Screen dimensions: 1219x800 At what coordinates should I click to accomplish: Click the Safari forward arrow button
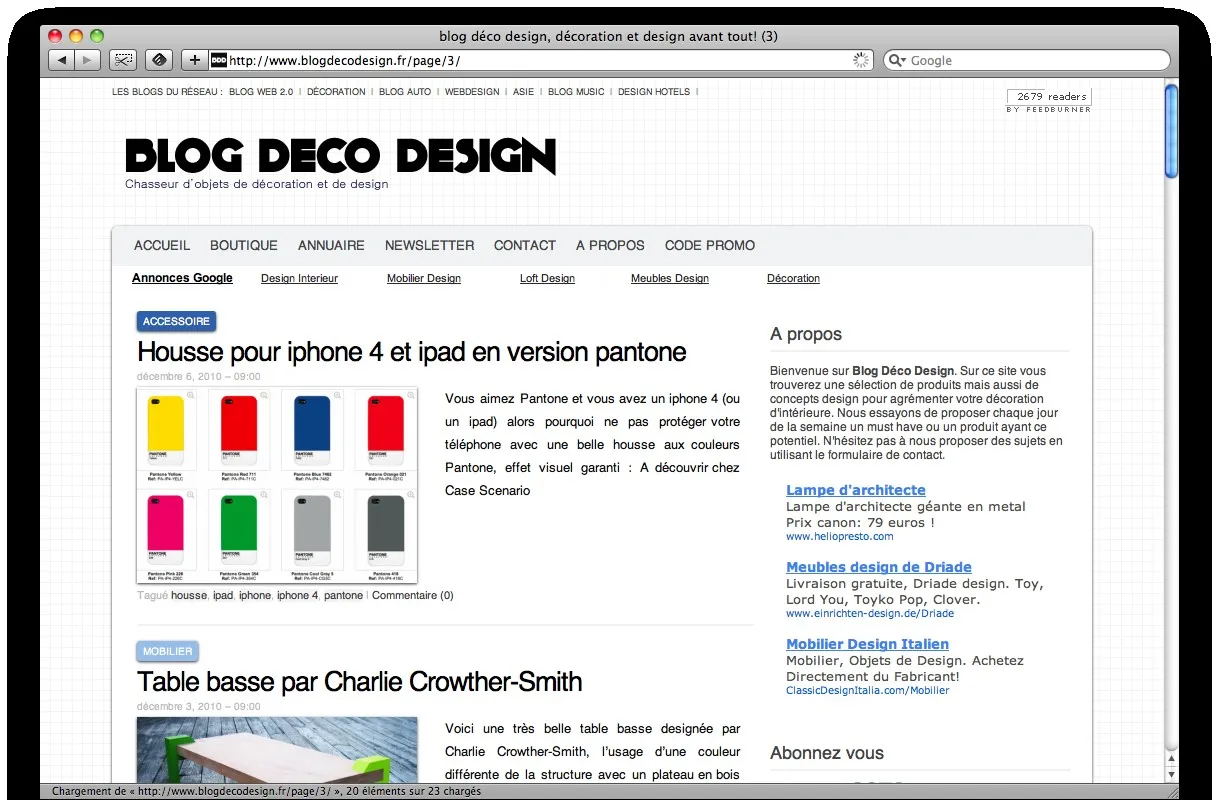coord(88,60)
